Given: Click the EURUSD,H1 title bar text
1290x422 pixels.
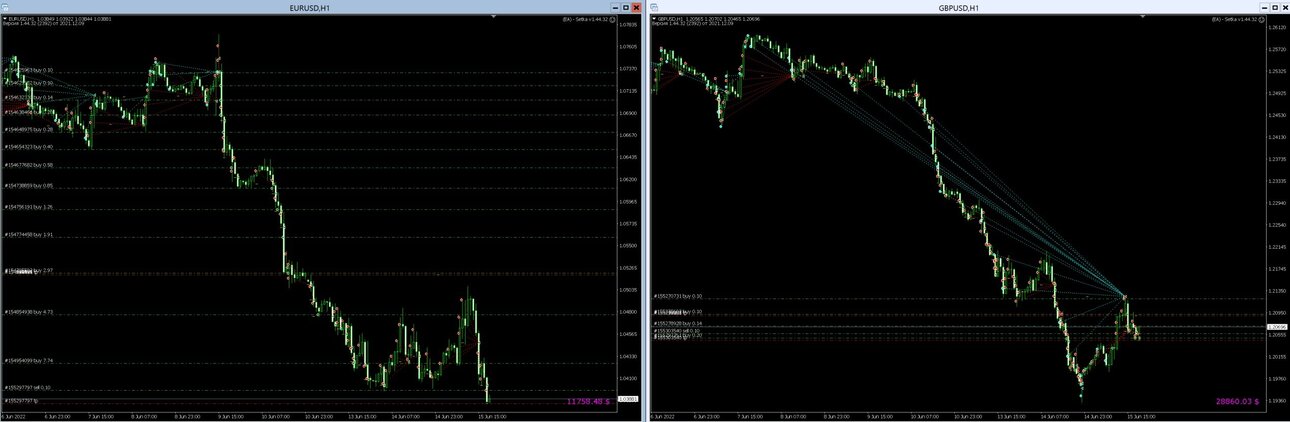Looking at the screenshot, I should pos(309,8).
